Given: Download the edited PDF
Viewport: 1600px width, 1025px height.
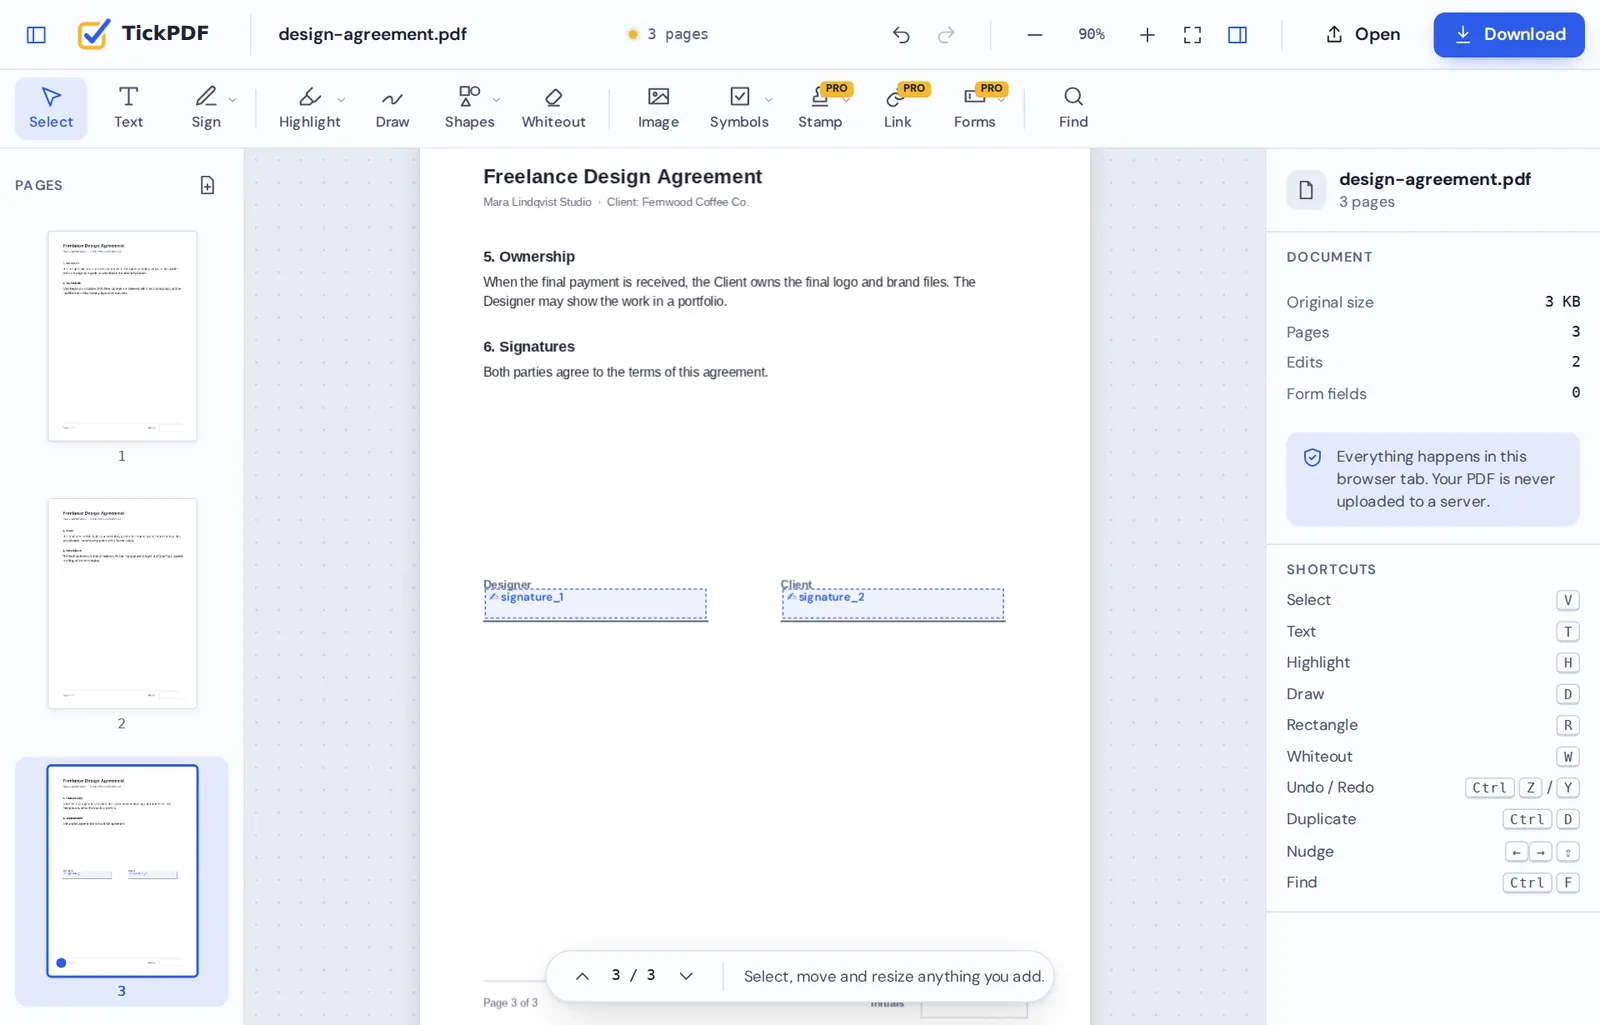Looking at the screenshot, I should 1508,35.
